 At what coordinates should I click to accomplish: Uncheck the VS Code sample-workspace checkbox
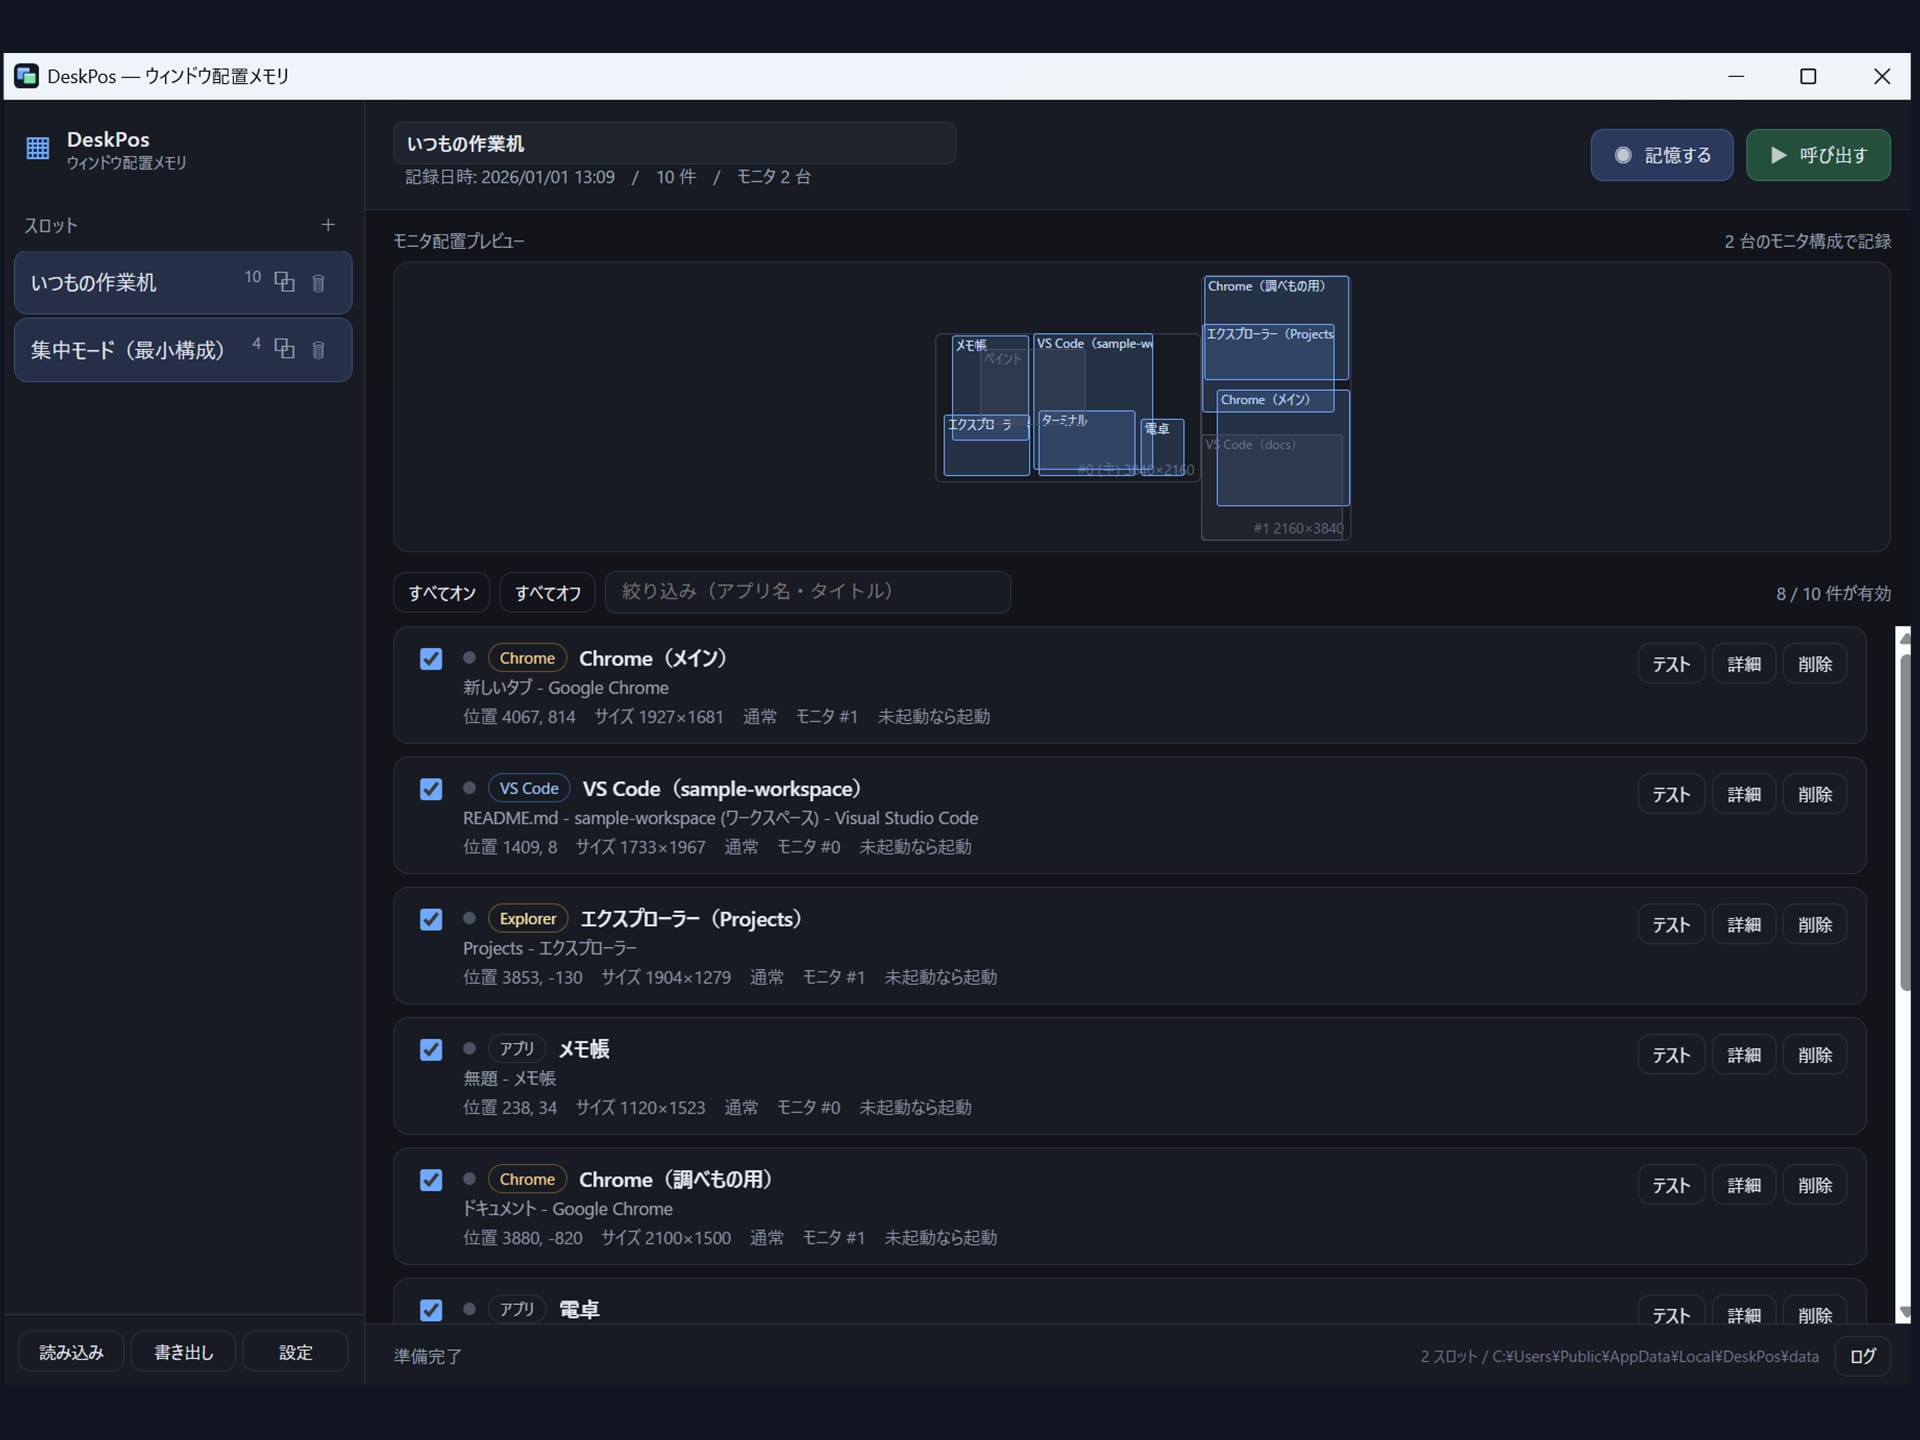[431, 789]
